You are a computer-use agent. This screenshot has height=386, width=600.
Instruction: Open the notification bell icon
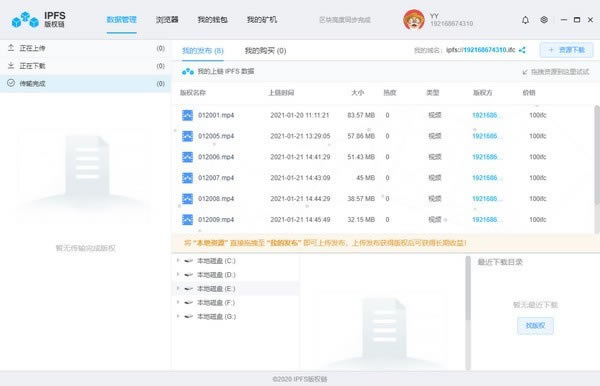(x=525, y=20)
